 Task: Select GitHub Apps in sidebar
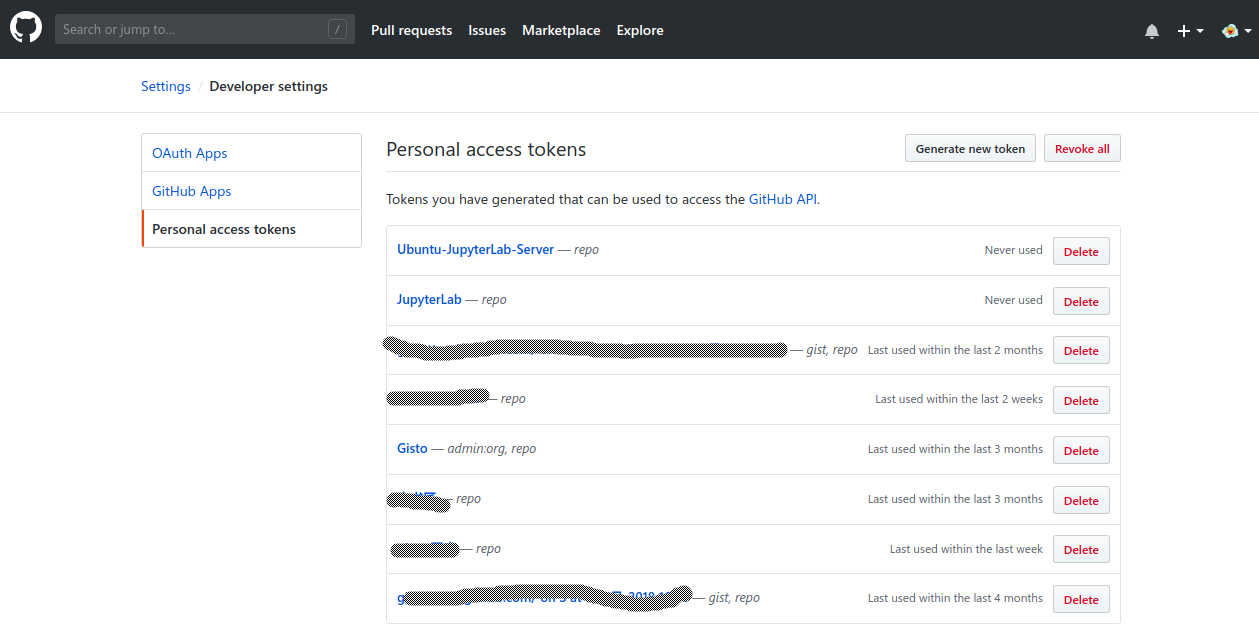point(251,191)
